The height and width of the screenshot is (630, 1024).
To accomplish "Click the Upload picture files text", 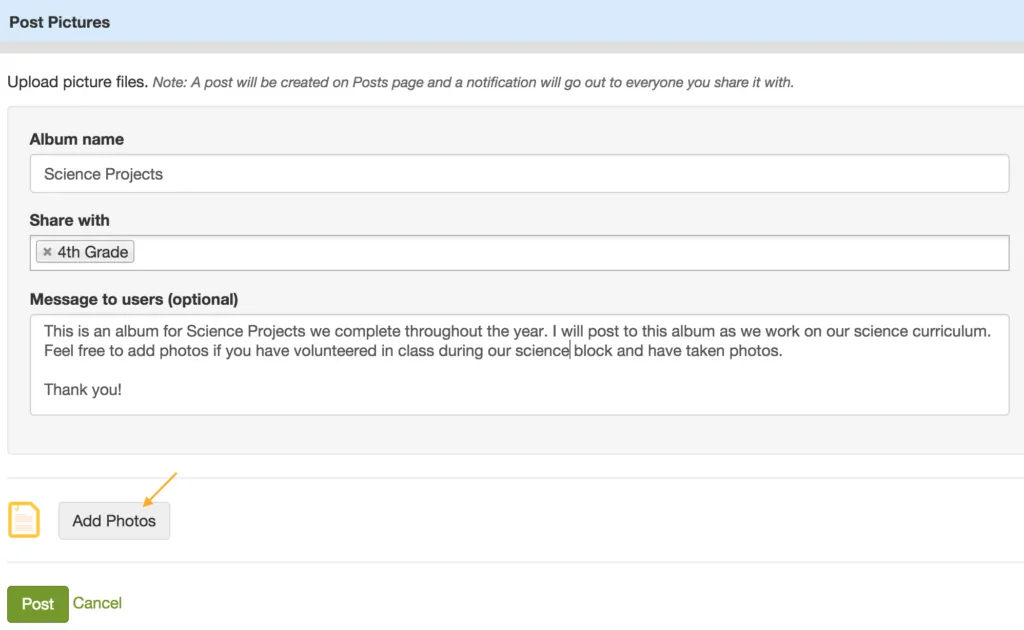I will tap(78, 82).
